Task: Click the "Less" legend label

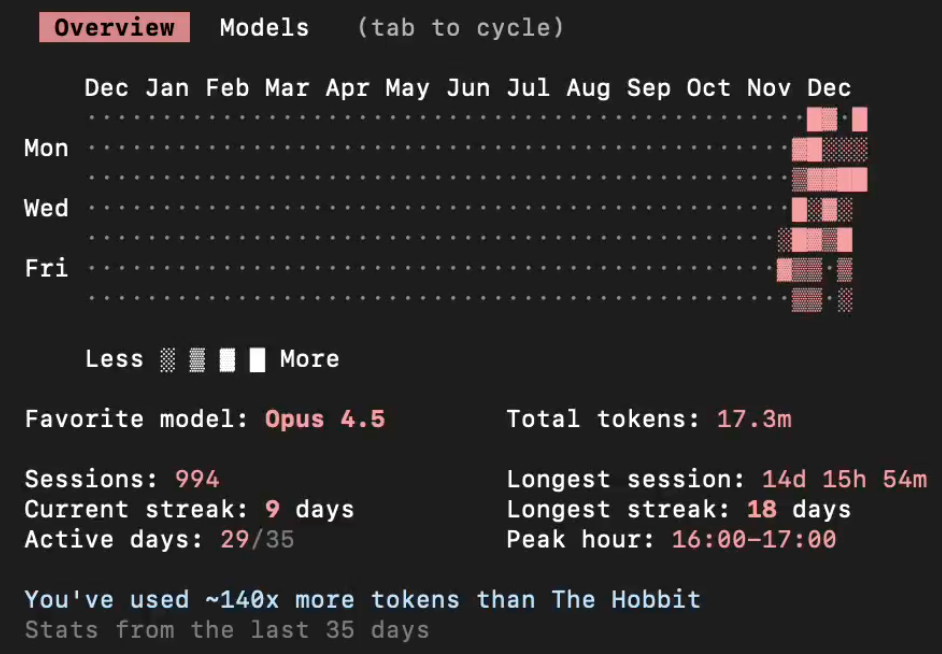Action: [114, 359]
